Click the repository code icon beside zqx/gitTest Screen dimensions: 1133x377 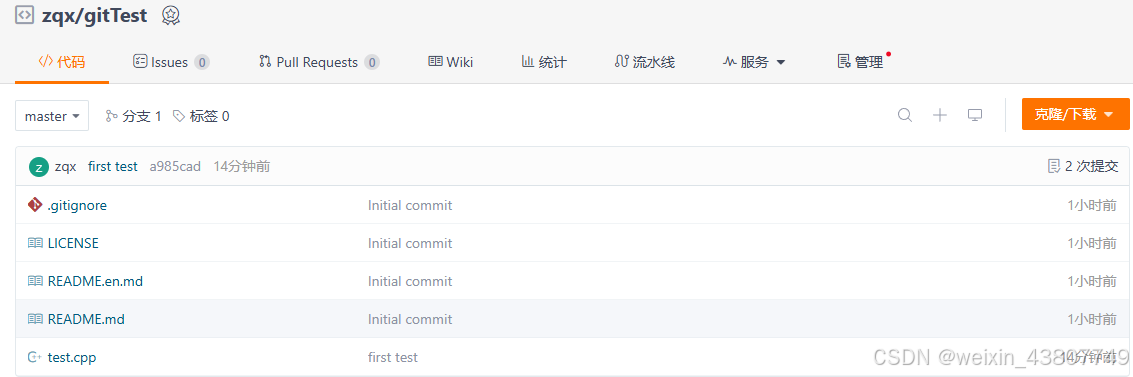(x=25, y=14)
